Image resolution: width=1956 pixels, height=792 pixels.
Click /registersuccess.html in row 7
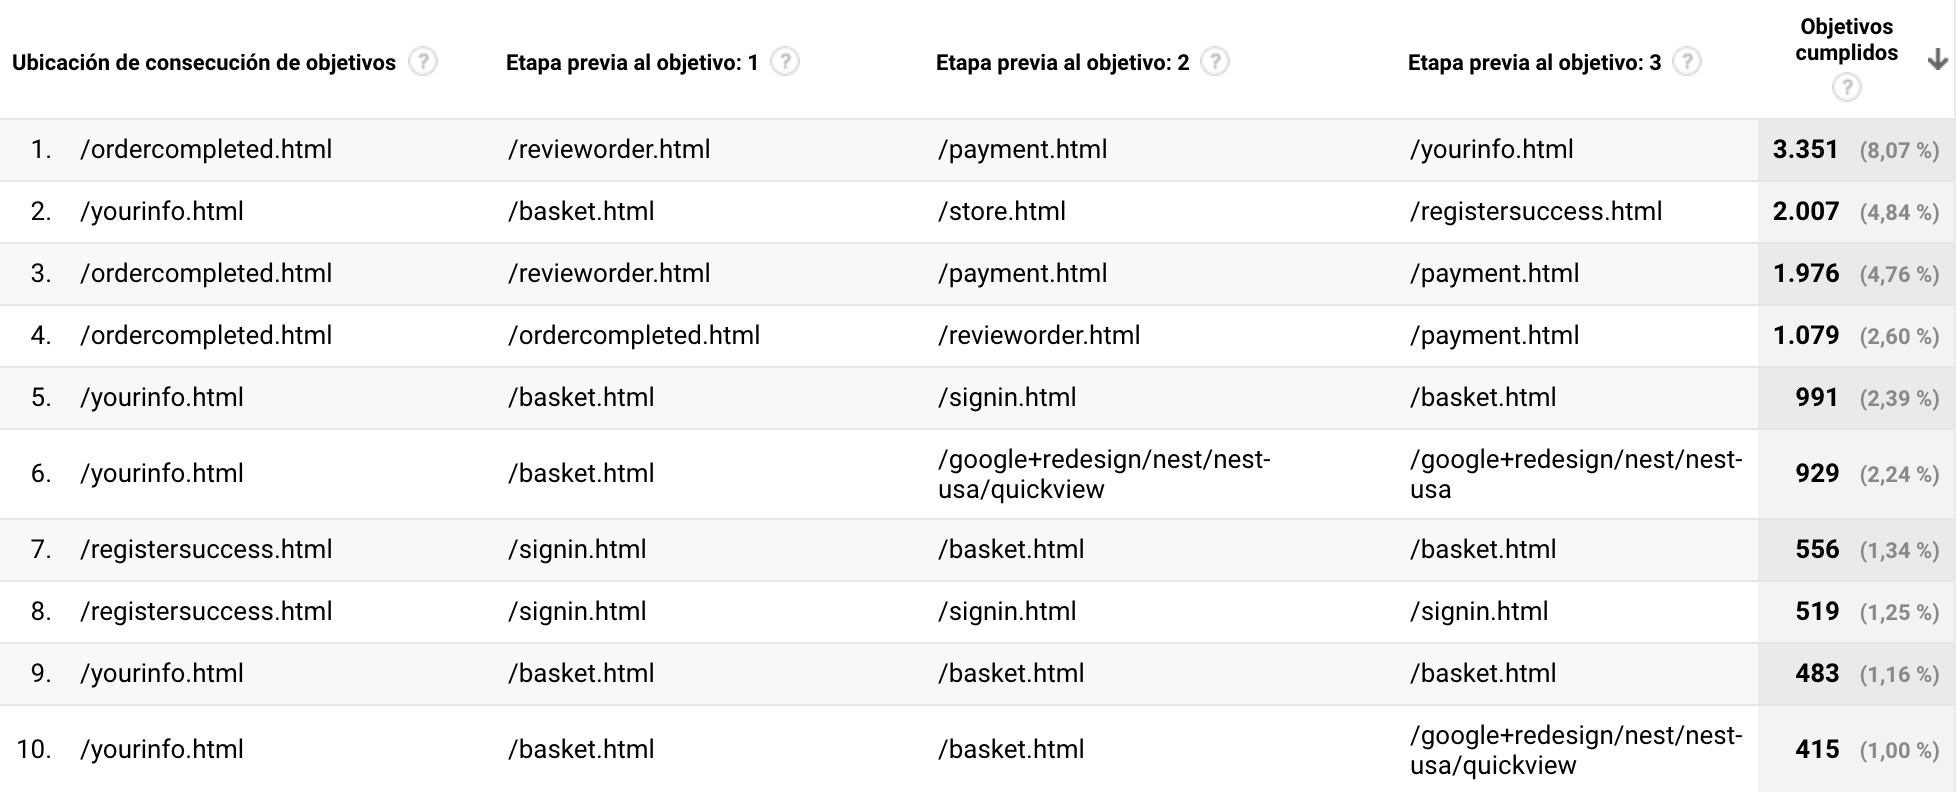pyautogui.click(x=206, y=550)
